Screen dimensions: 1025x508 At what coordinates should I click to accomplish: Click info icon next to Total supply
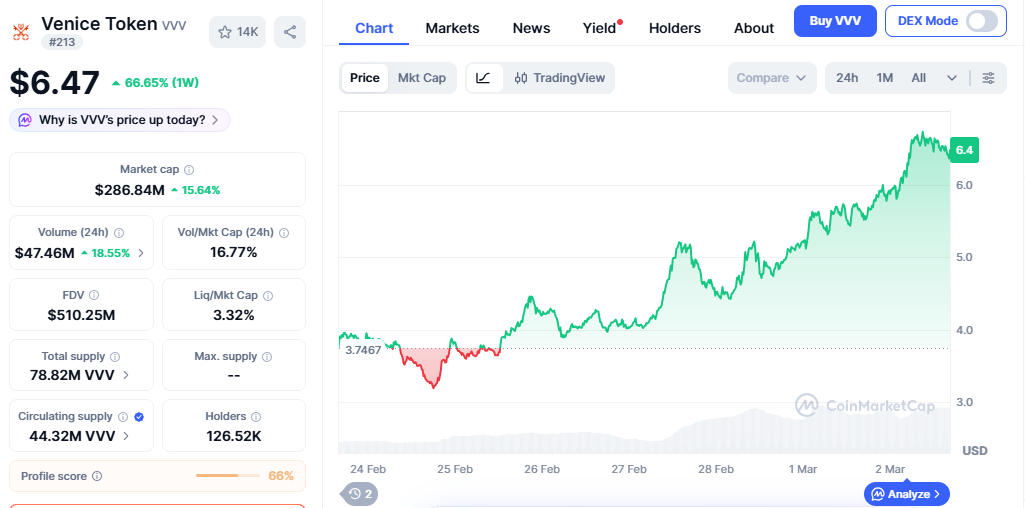point(115,357)
